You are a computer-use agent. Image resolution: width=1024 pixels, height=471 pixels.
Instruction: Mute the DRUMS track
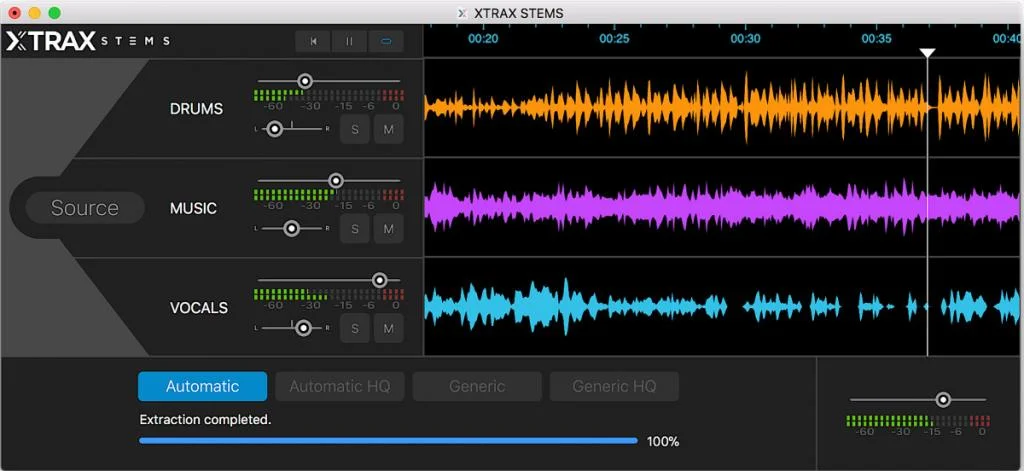pos(389,129)
